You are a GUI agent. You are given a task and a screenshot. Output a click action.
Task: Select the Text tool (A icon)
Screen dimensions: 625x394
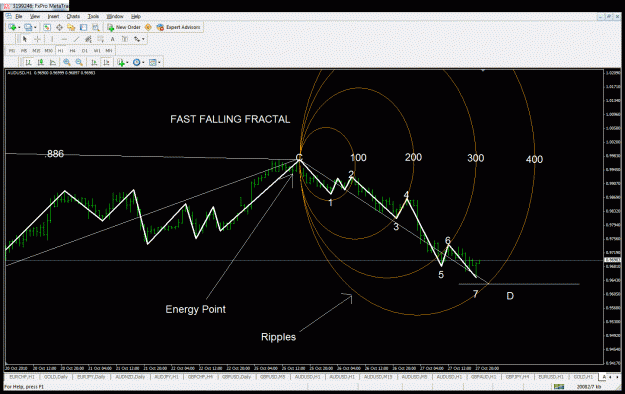[x=112, y=39]
